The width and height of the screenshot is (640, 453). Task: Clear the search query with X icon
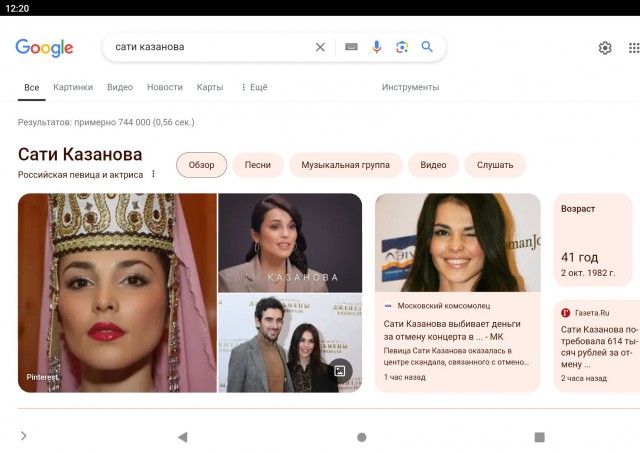[x=320, y=47]
